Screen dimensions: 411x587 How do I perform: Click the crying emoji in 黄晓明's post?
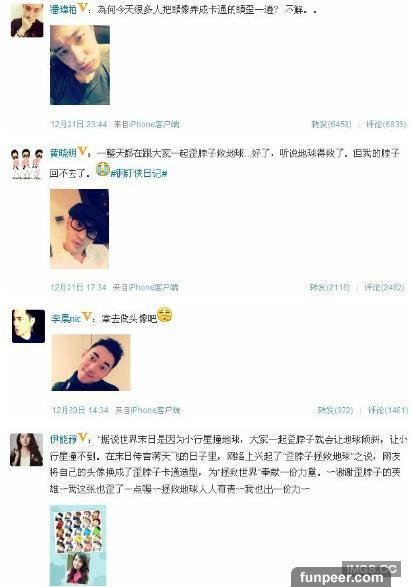[x=102, y=170]
